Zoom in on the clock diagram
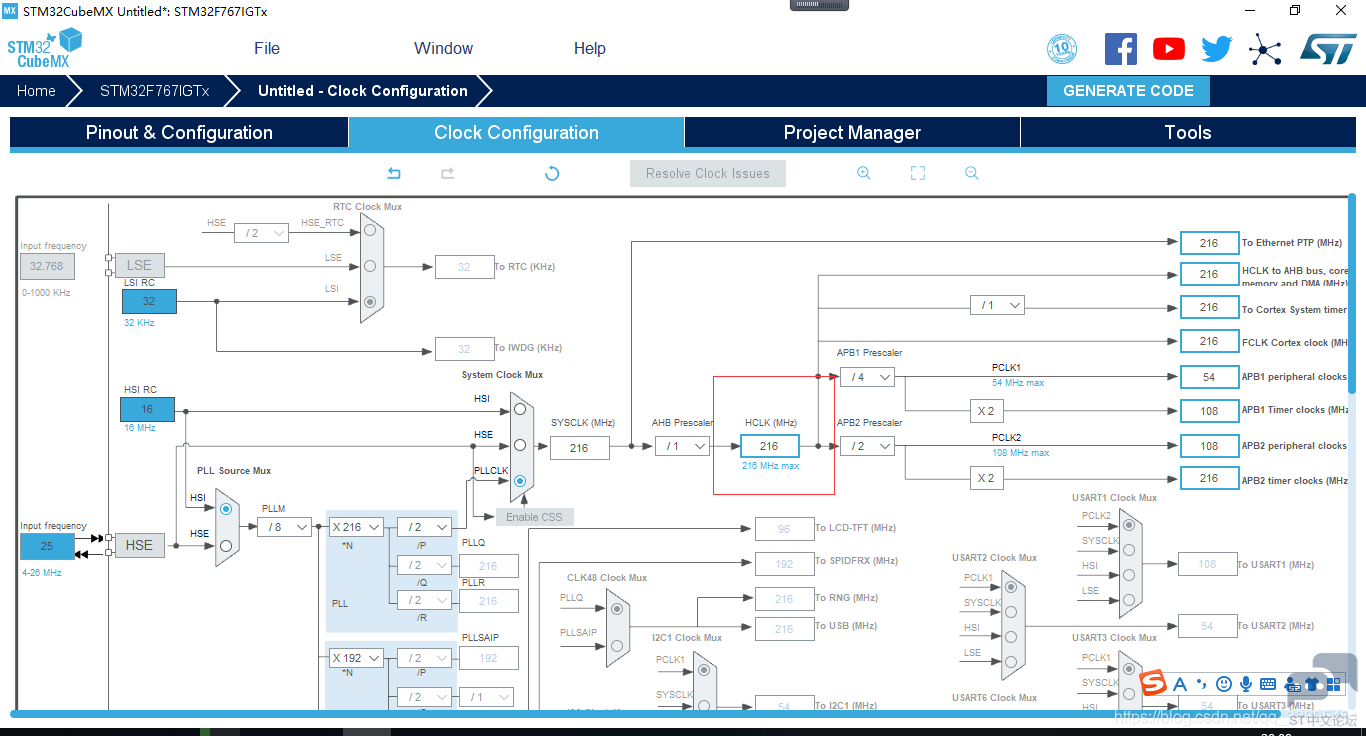The height and width of the screenshot is (736, 1366). click(864, 173)
